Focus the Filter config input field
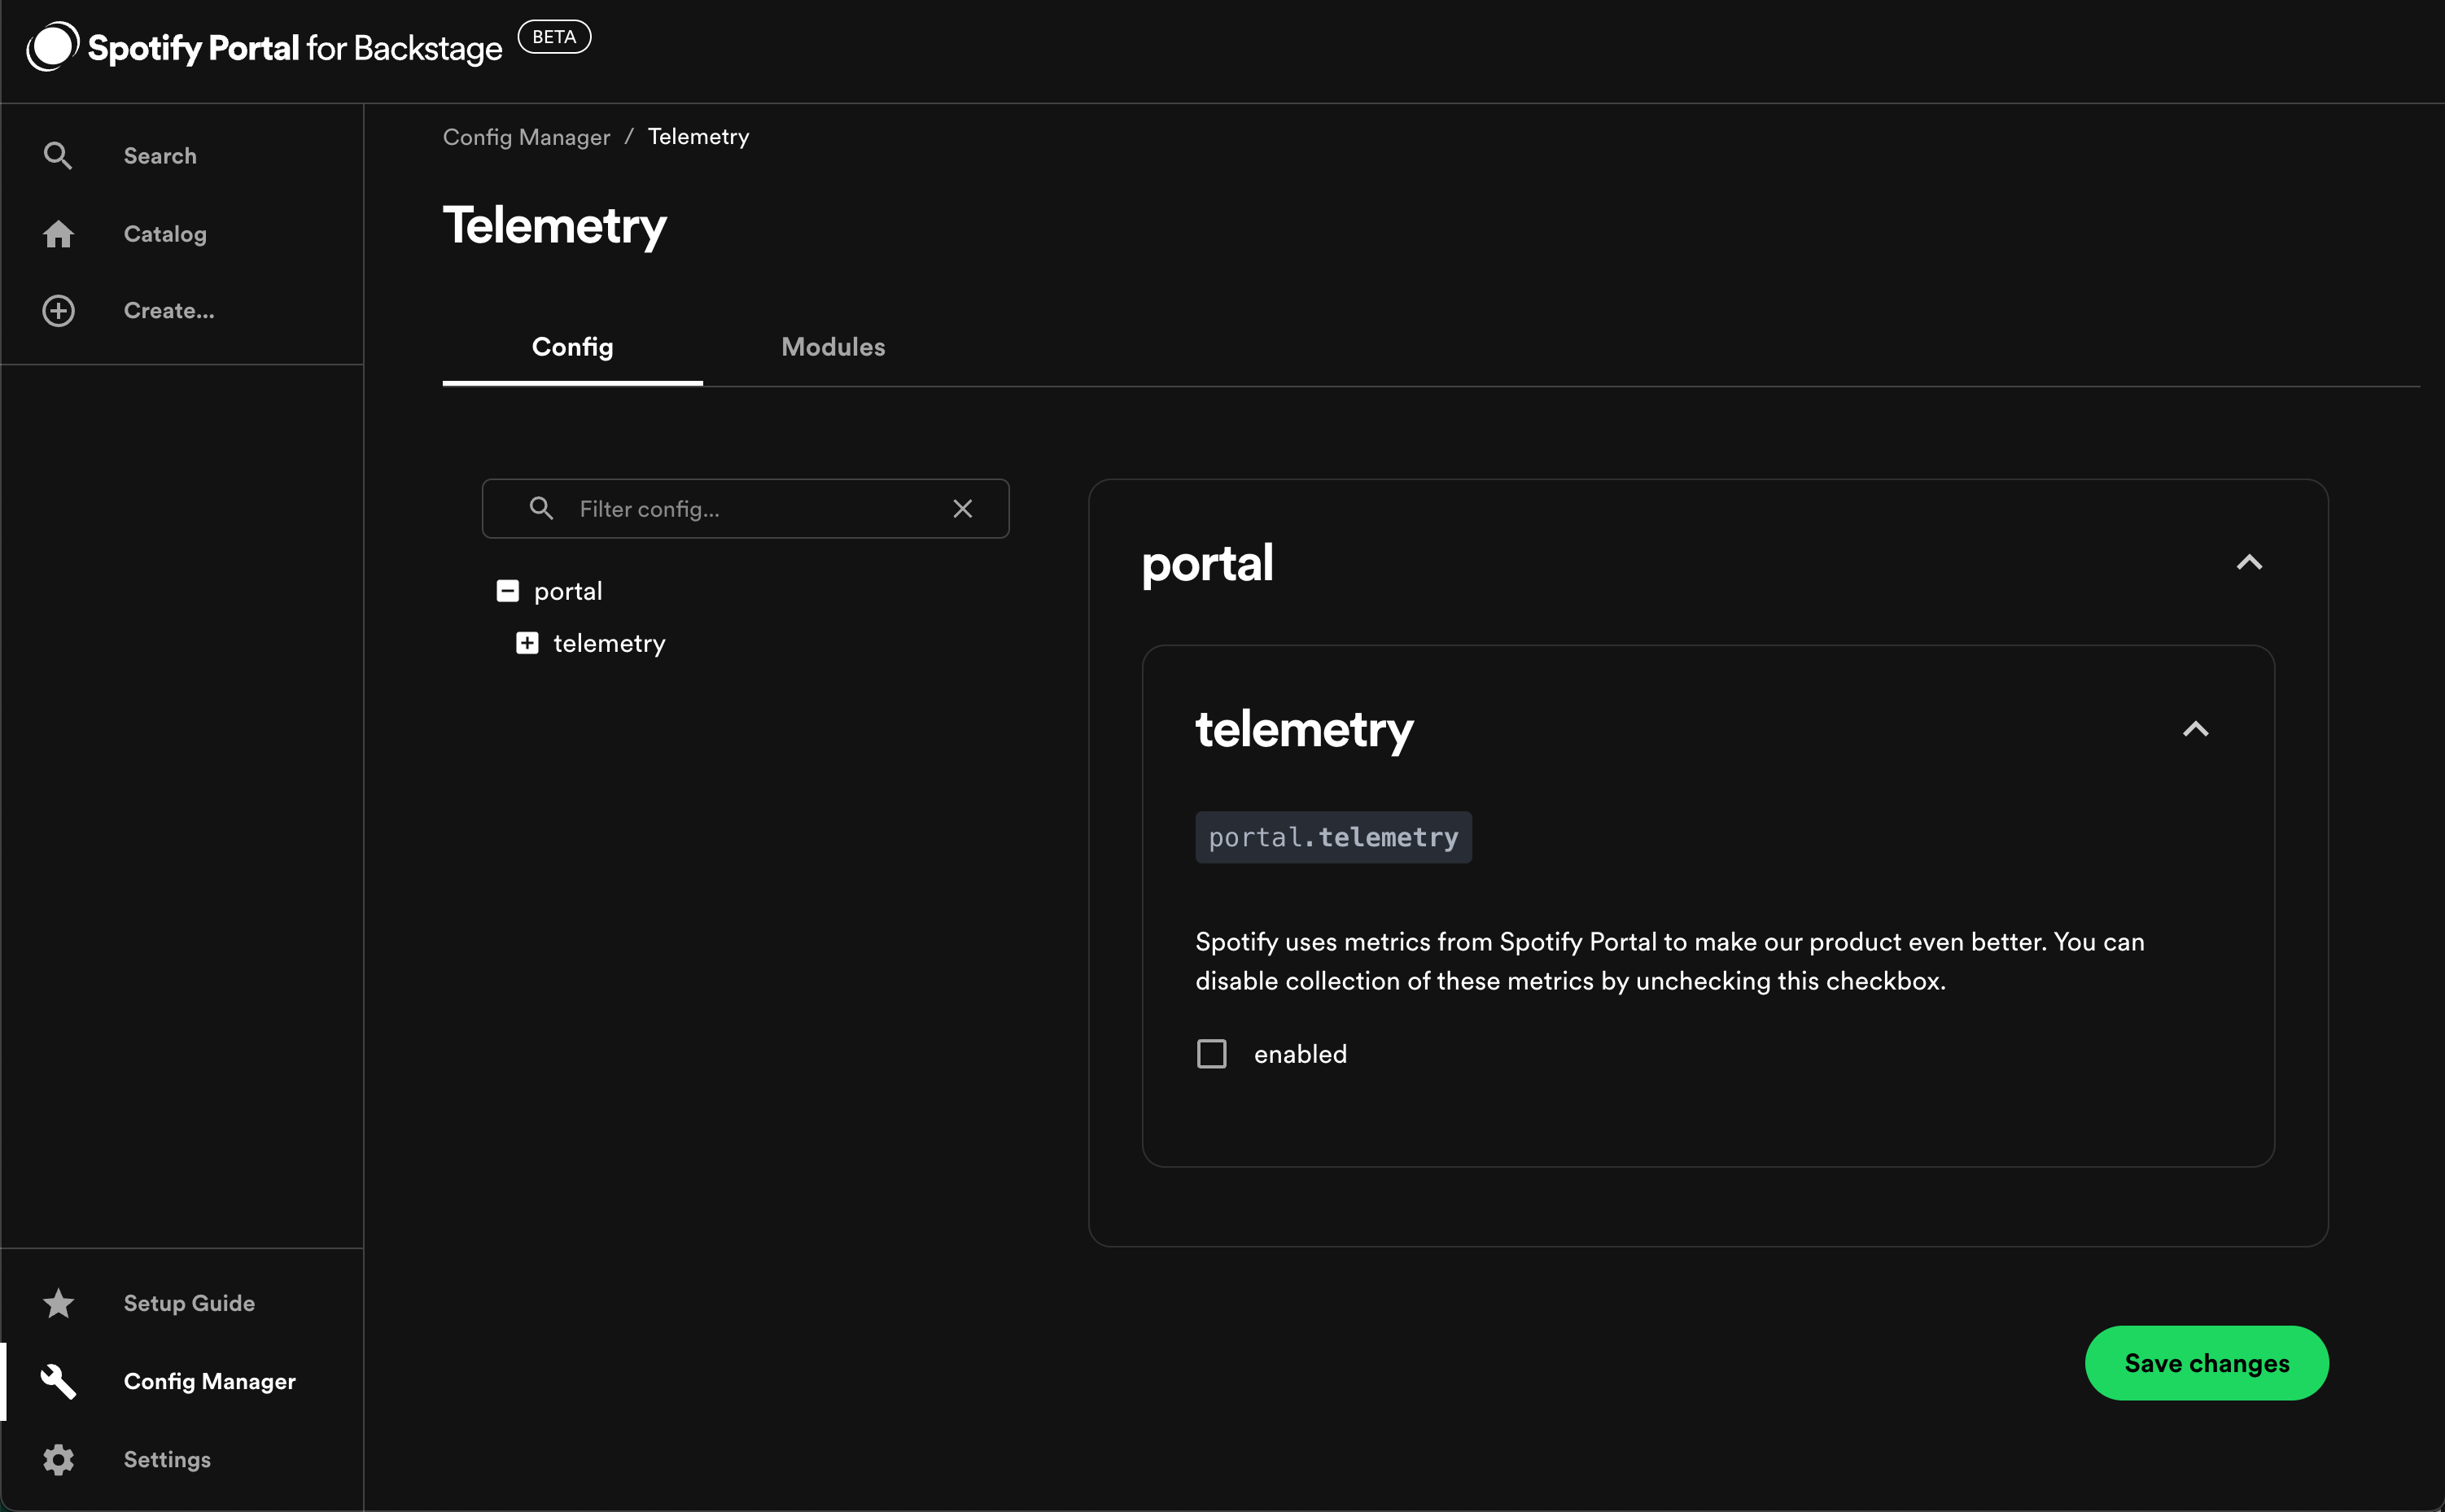The image size is (2445, 1512). coord(746,508)
